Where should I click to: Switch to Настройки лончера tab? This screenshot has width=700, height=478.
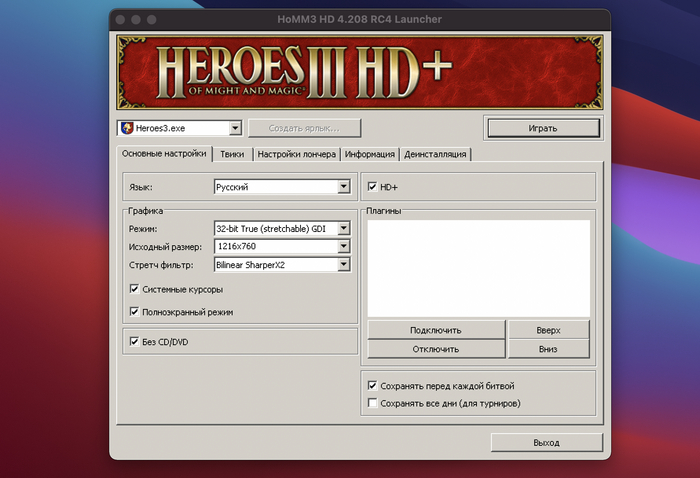click(x=296, y=154)
